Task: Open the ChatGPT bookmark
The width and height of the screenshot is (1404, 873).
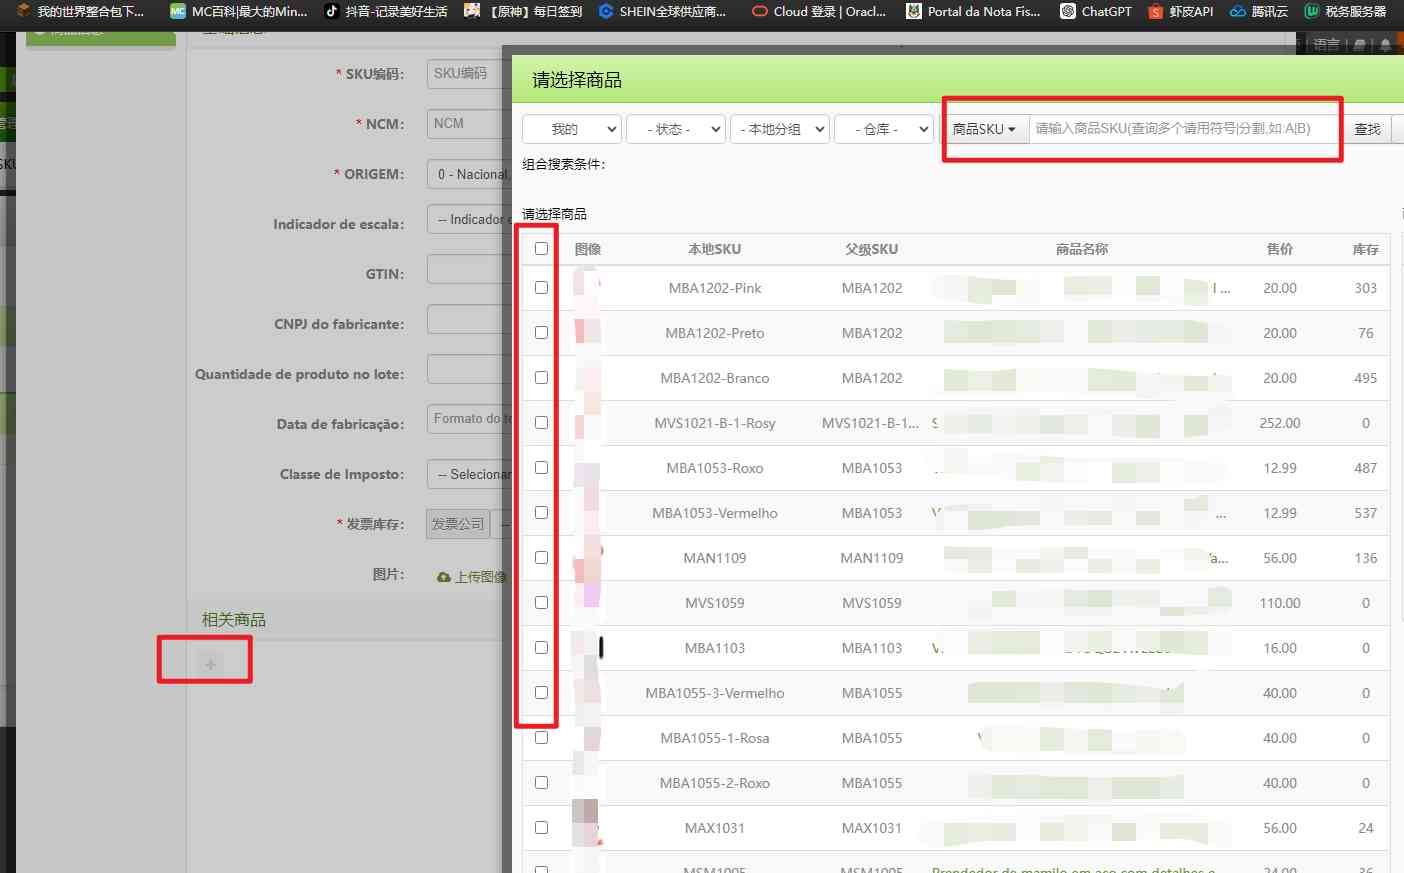Action: click(1095, 12)
